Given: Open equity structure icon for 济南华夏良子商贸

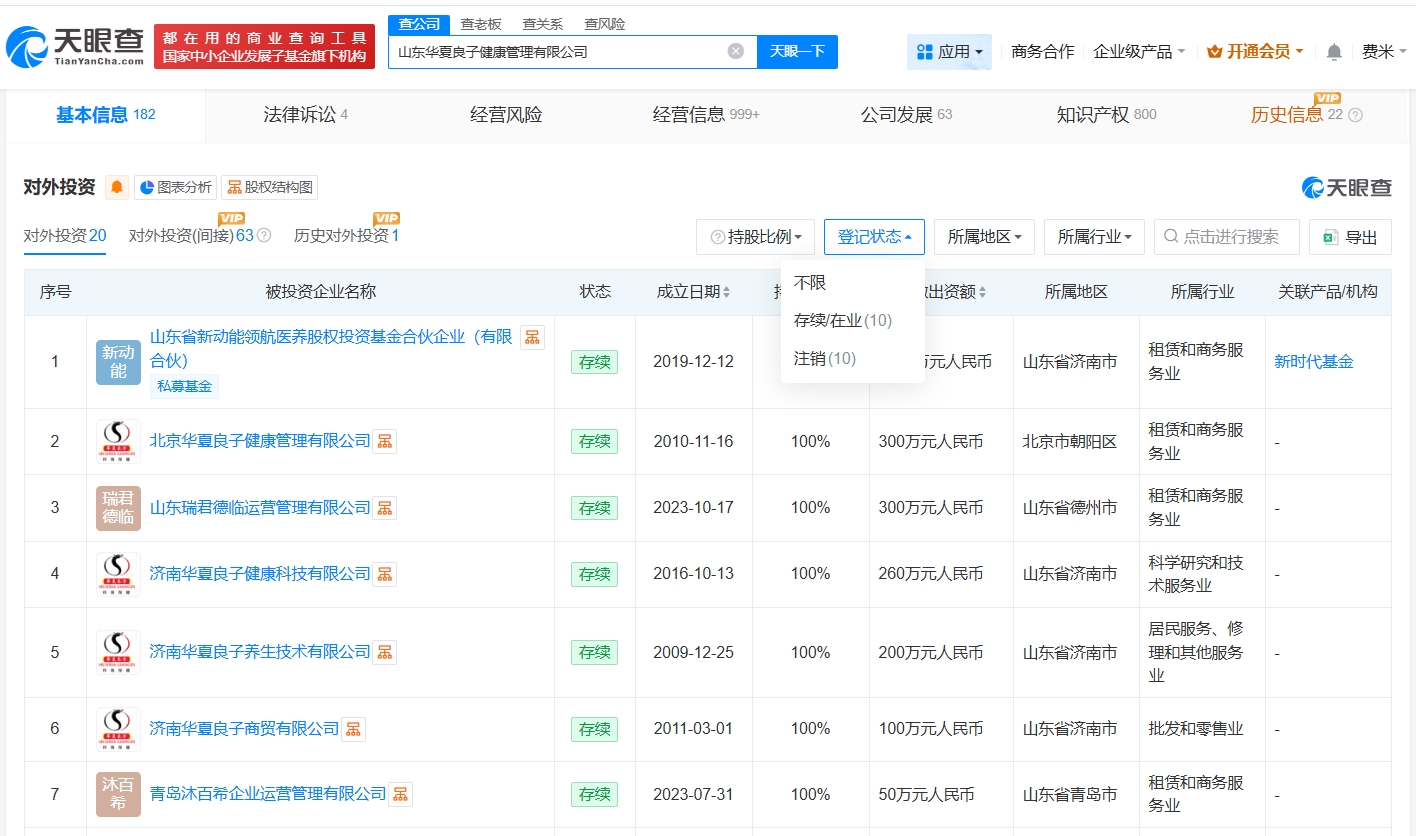Looking at the screenshot, I should (354, 729).
